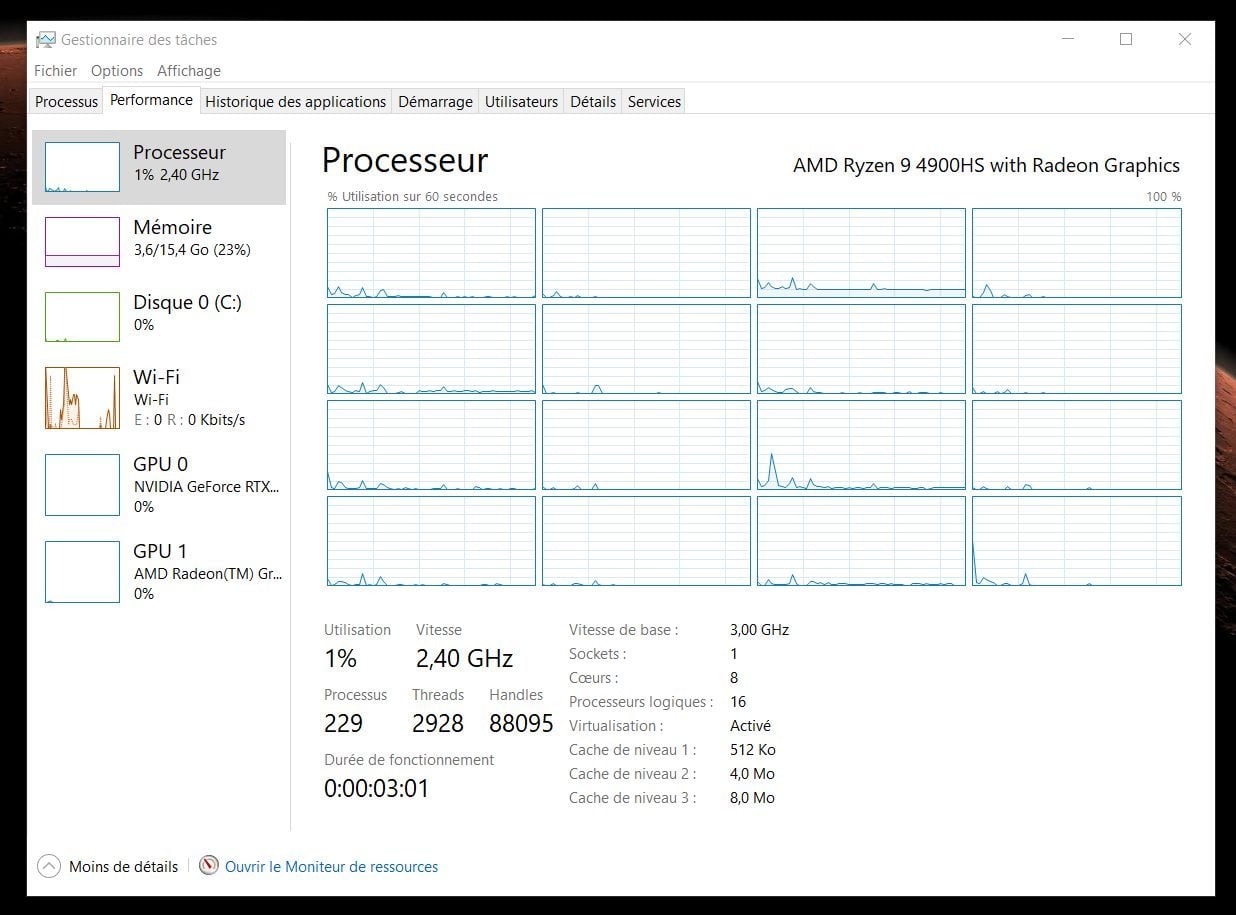
Task: Select the Processeur mini graph thumbnail
Action: [82, 167]
